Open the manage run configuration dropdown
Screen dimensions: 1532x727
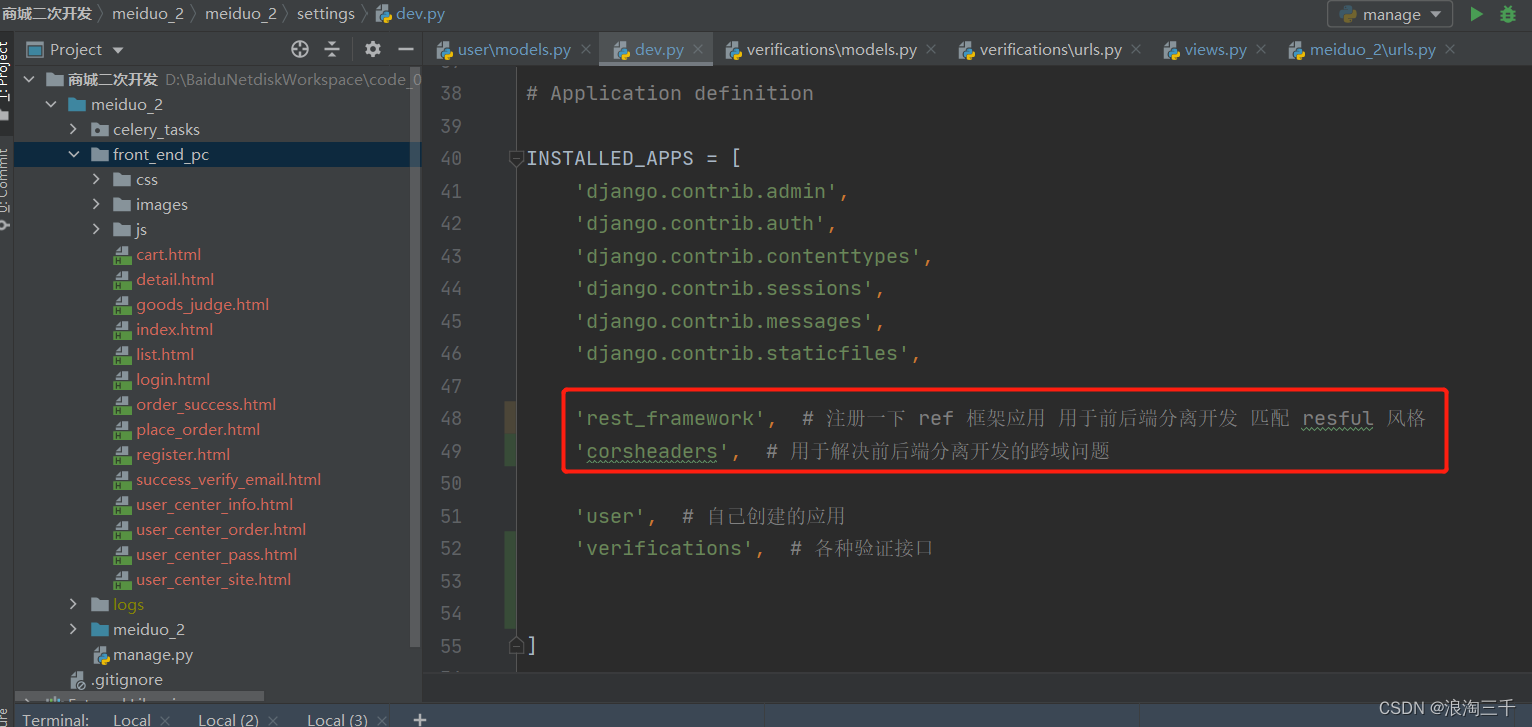pos(1390,14)
